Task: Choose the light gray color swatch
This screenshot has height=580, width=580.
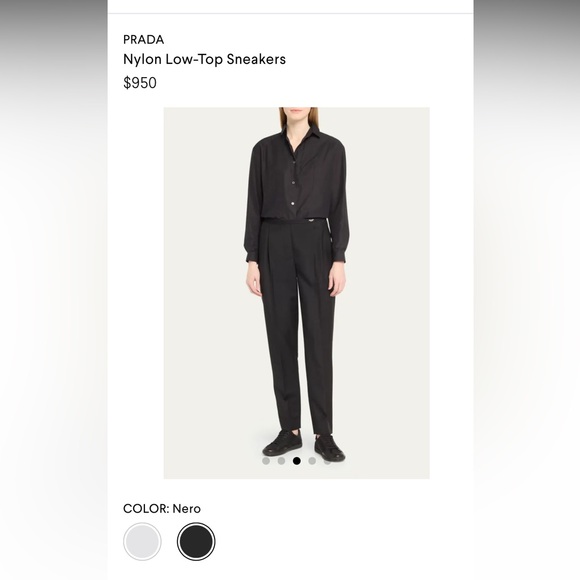Action: click(142, 542)
